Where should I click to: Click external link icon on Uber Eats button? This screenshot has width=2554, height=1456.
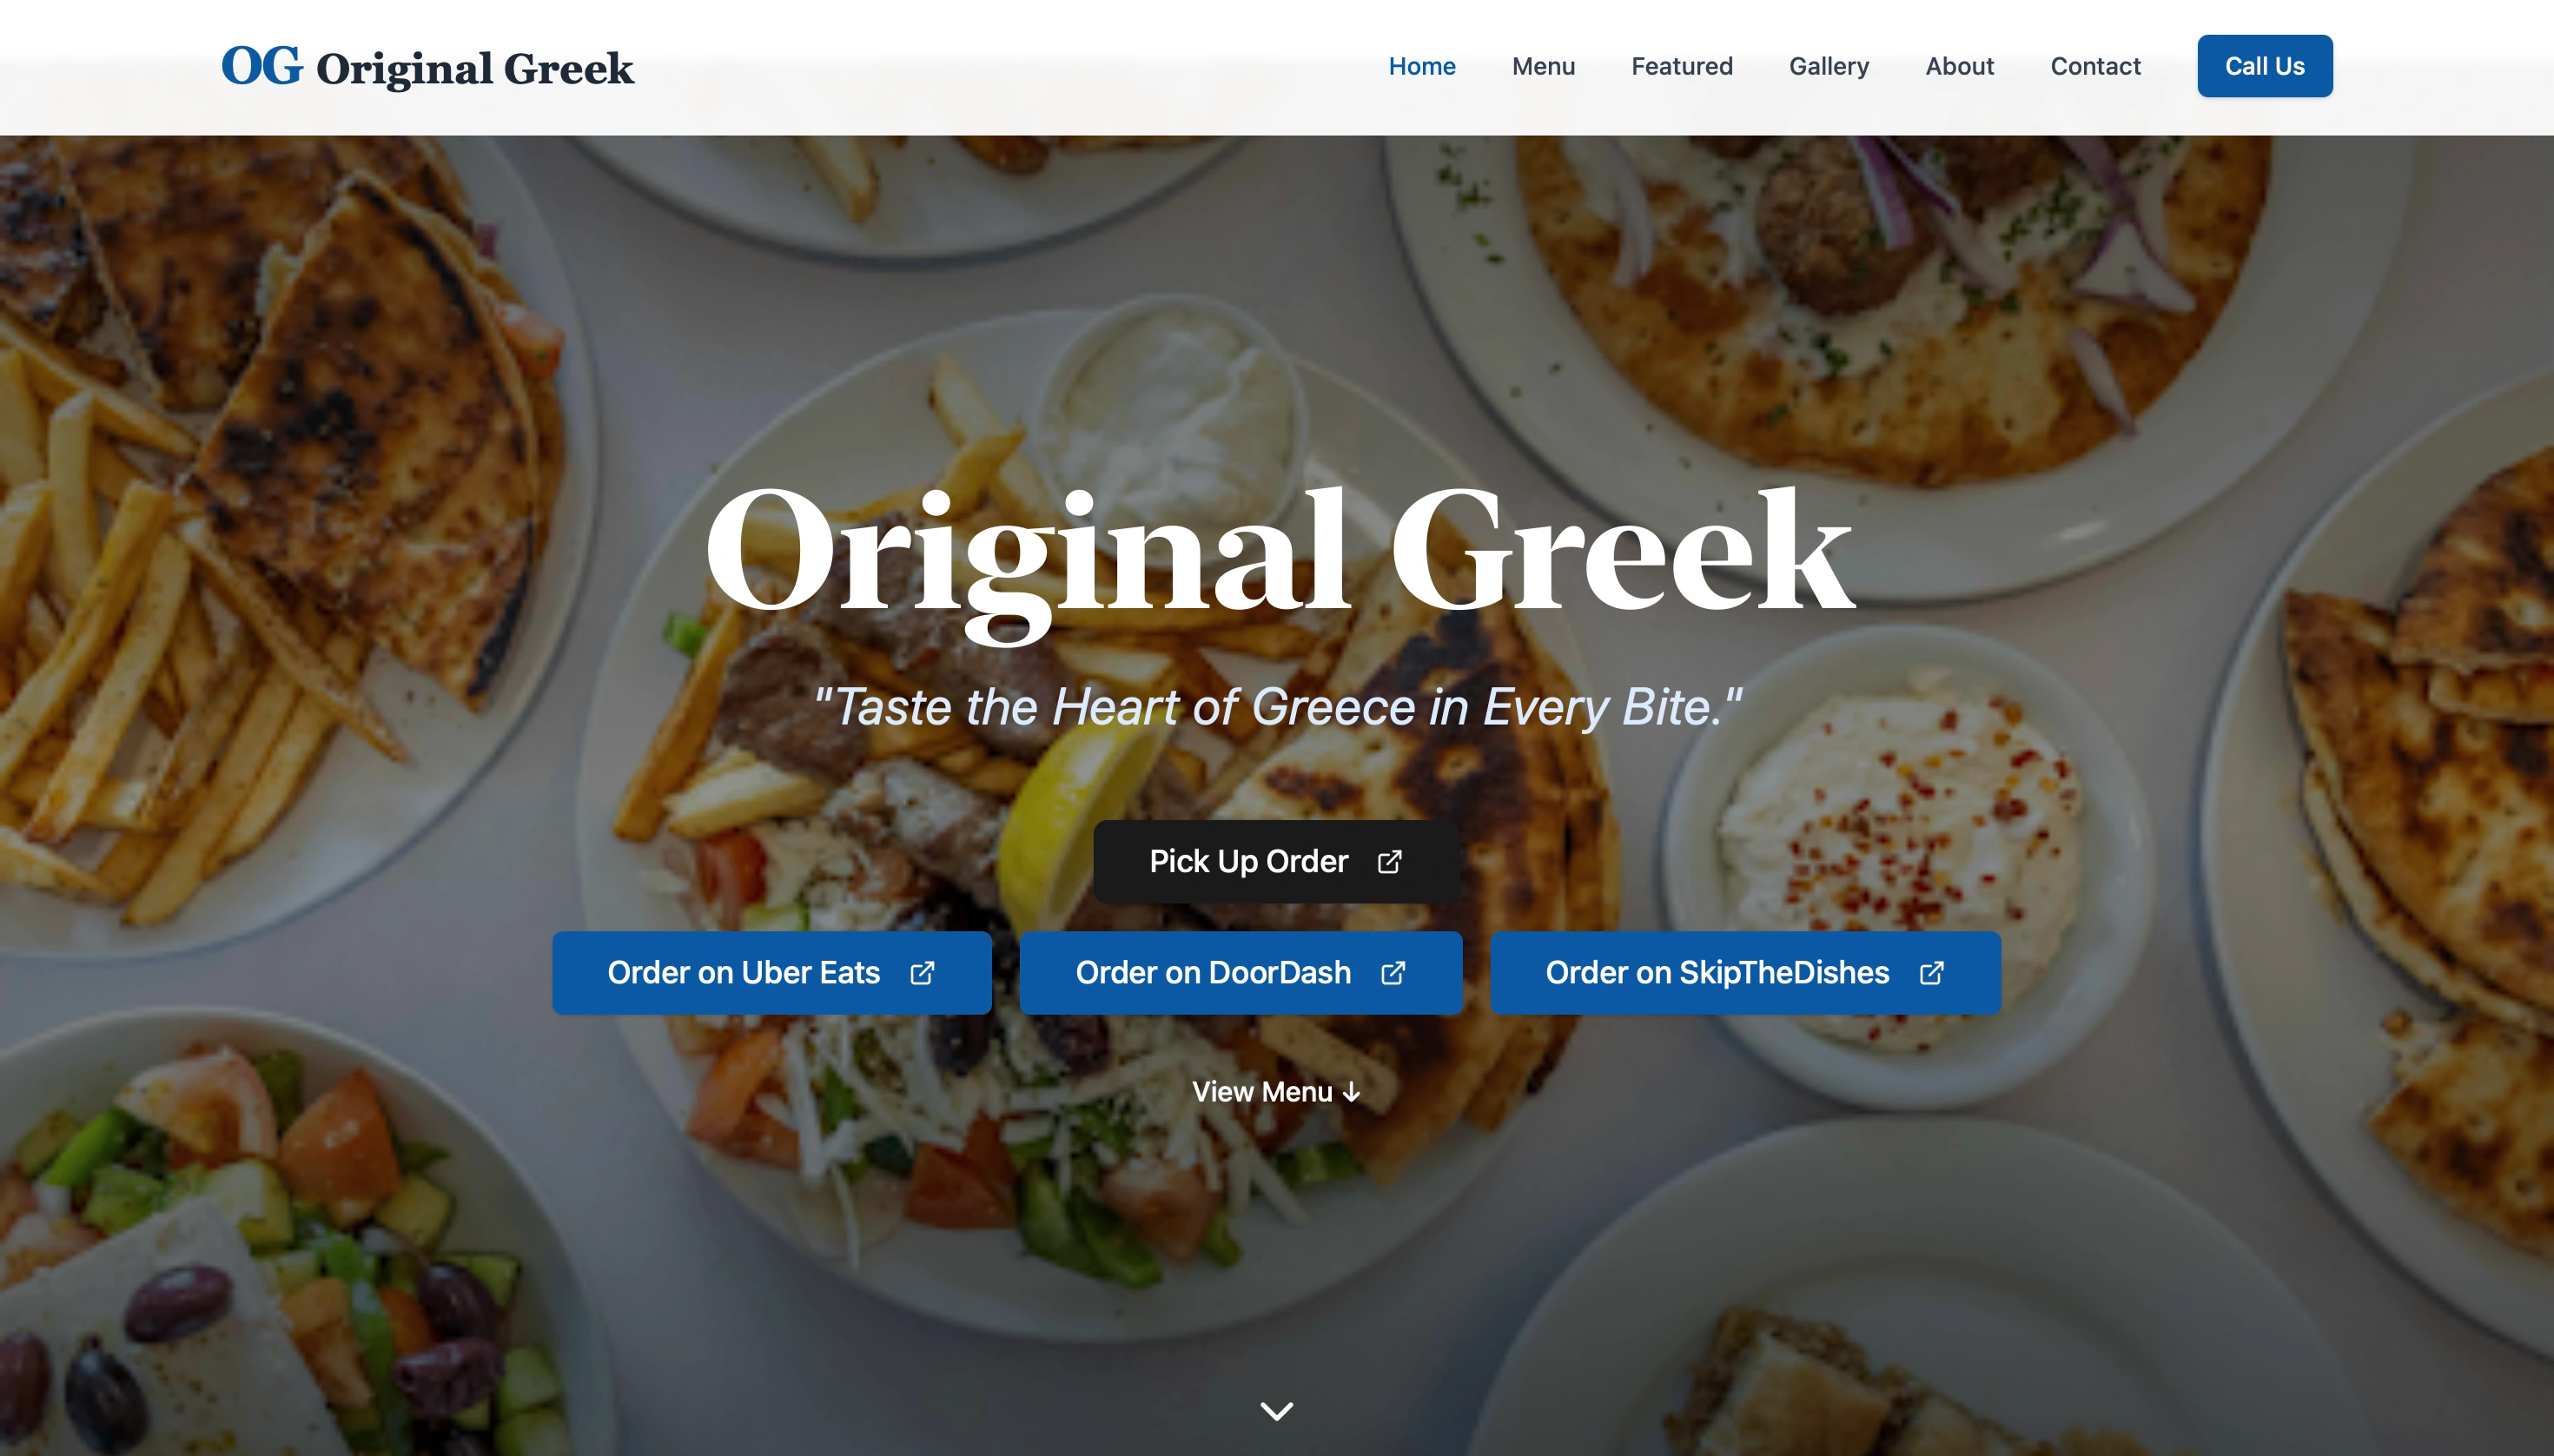click(922, 973)
